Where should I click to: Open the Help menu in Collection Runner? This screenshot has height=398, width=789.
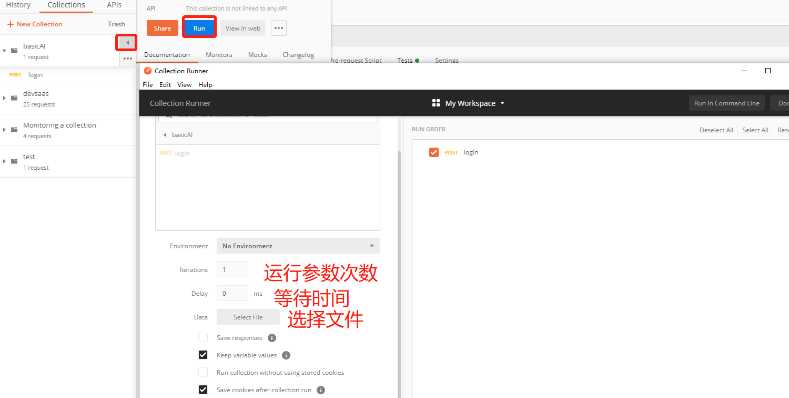[x=205, y=85]
